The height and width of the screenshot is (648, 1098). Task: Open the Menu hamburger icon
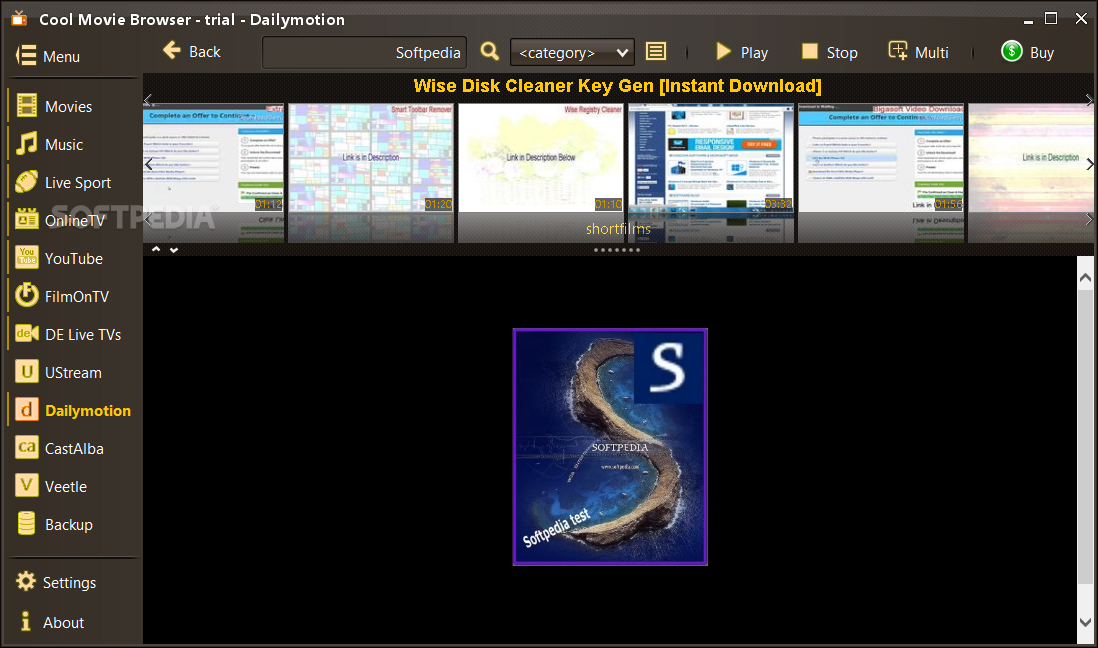[x=26, y=55]
